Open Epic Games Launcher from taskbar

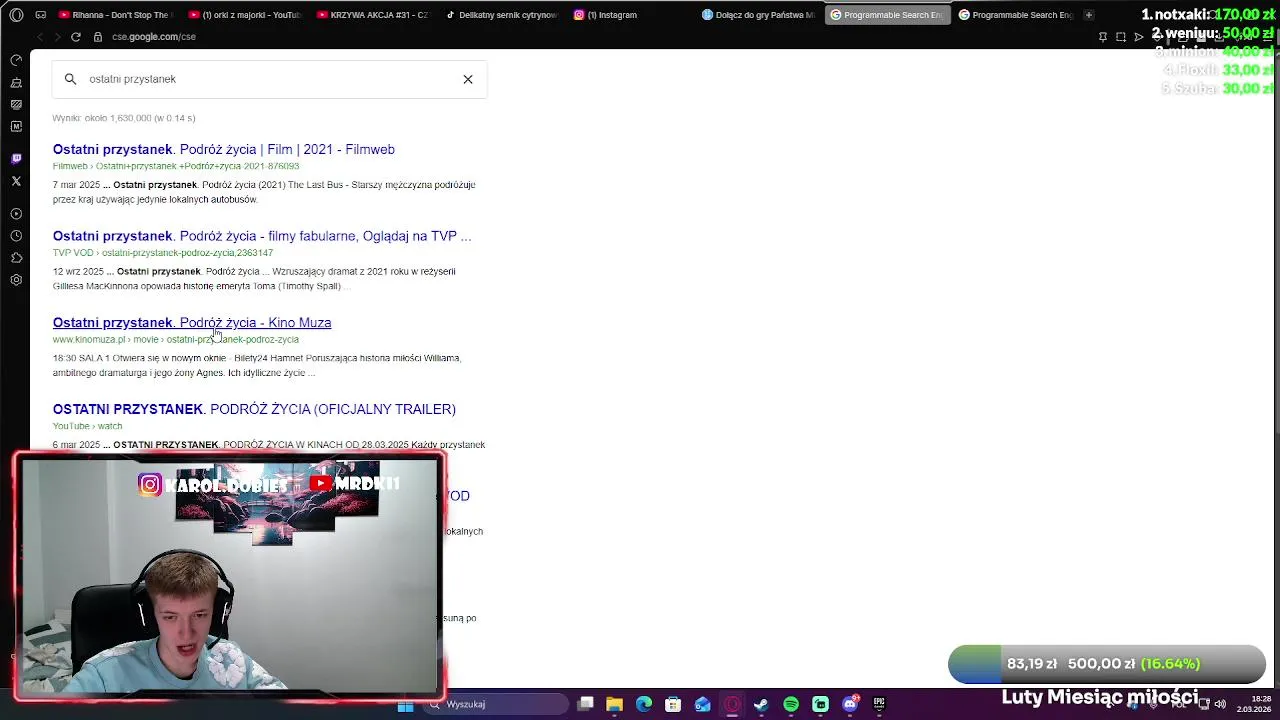(879, 705)
